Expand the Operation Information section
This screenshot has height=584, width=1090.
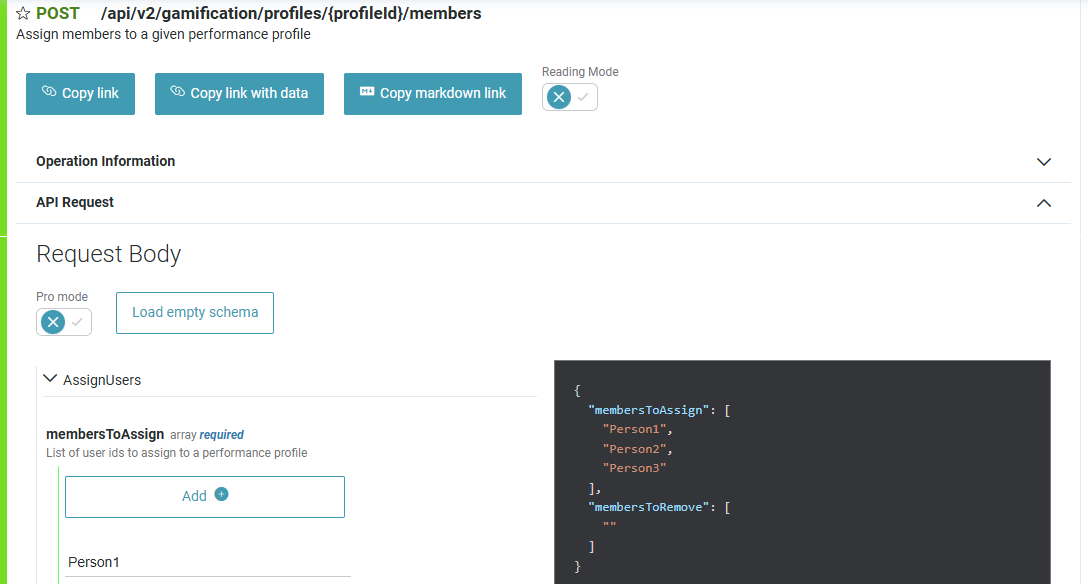pyautogui.click(x=1044, y=162)
